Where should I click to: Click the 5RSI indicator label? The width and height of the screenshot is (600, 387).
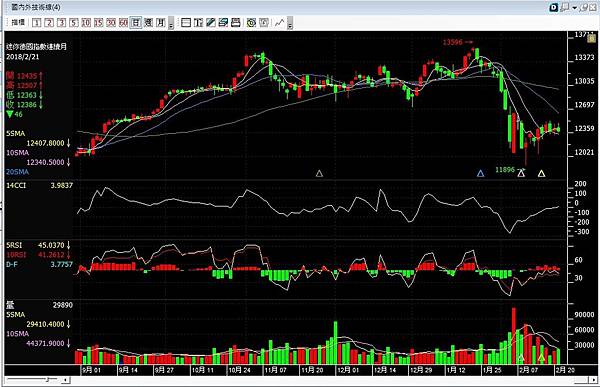point(14,245)
